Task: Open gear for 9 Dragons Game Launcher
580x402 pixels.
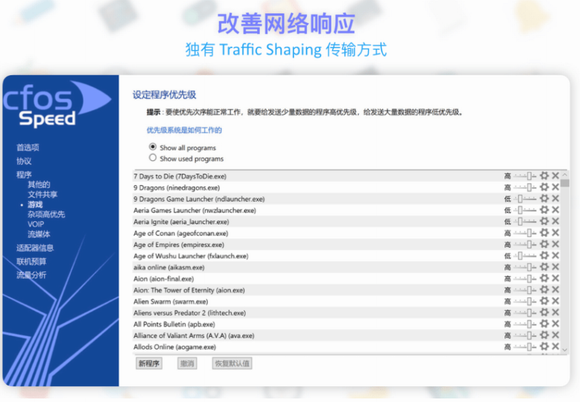Action: pos(544,199)
